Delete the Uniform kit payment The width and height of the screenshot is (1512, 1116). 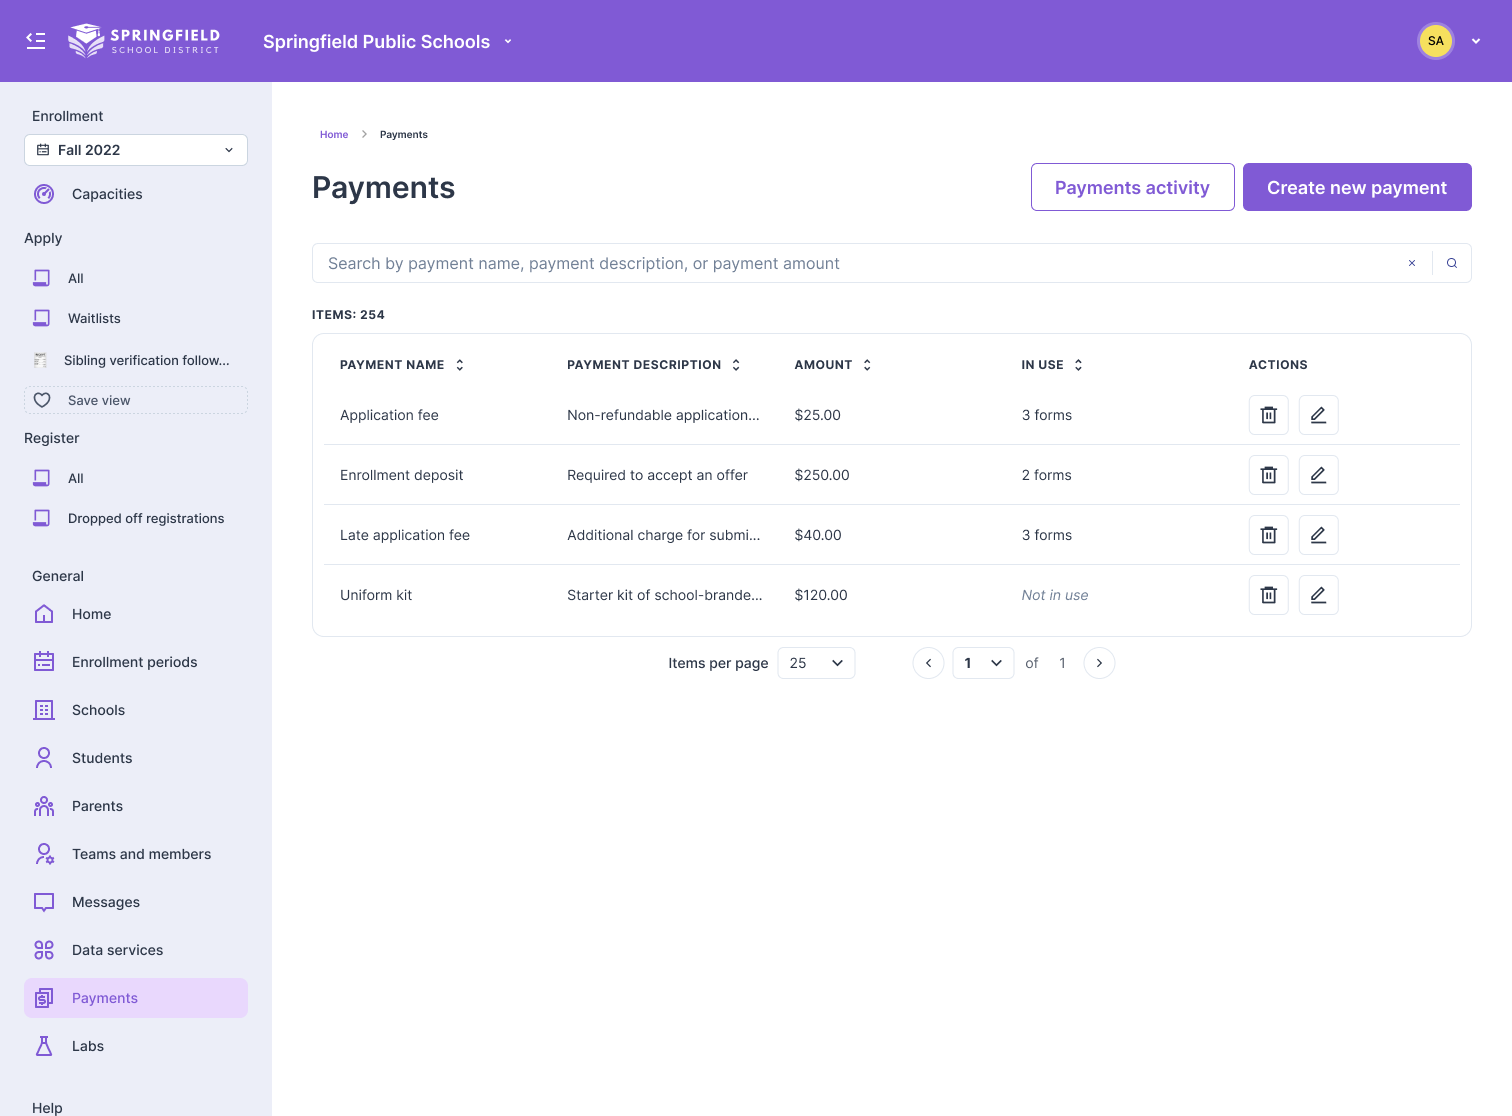click(x=1268, y=595)
